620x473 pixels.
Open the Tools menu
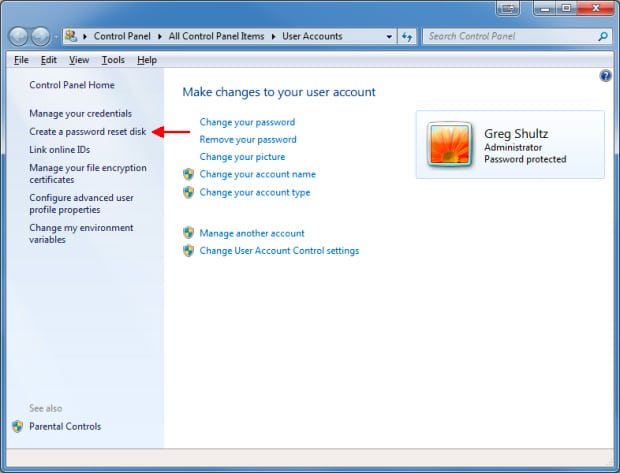coord(113,60)
